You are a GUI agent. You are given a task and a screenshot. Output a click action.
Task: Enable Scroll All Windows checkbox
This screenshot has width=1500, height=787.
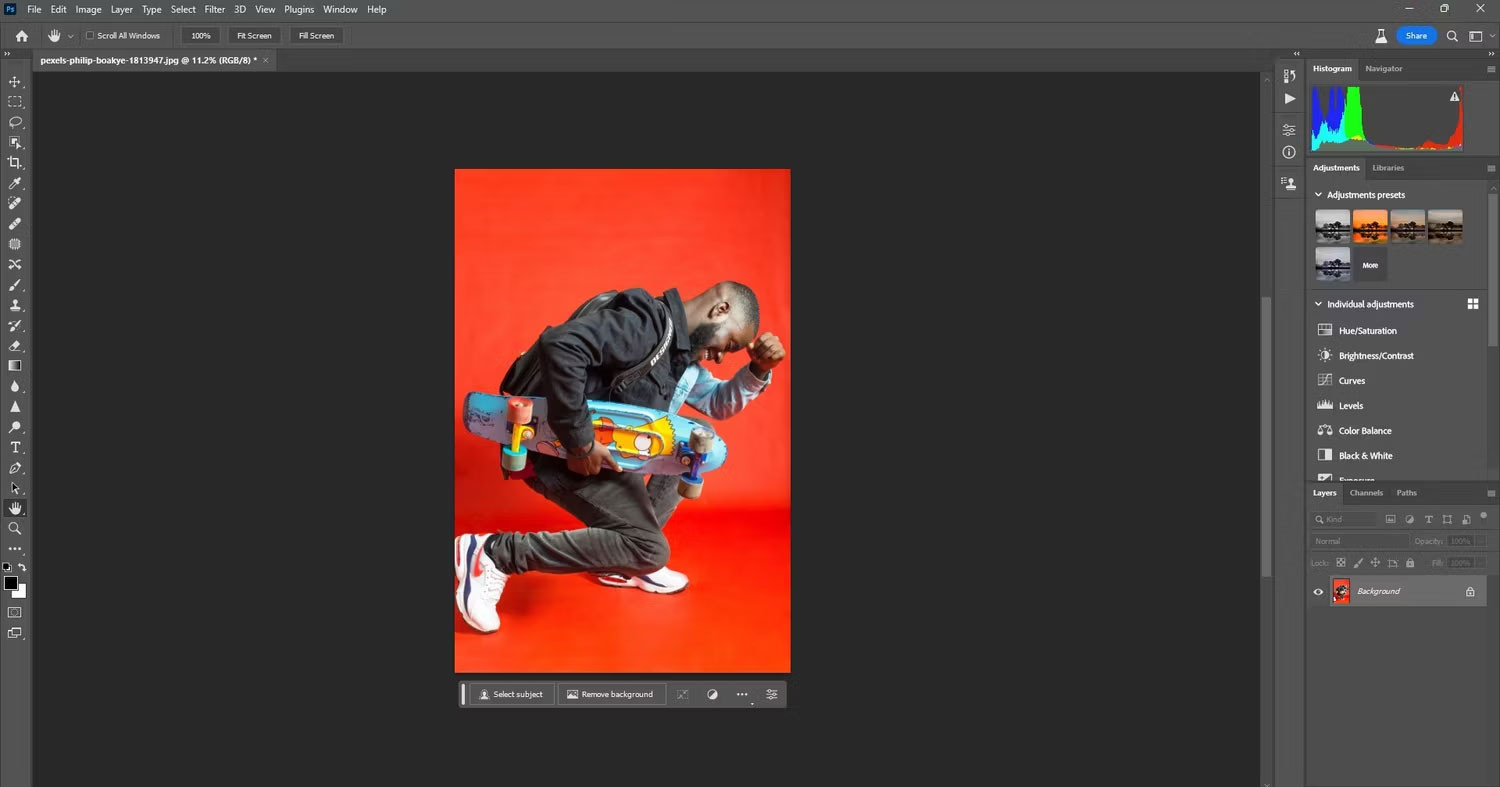[x=90, y=36]
